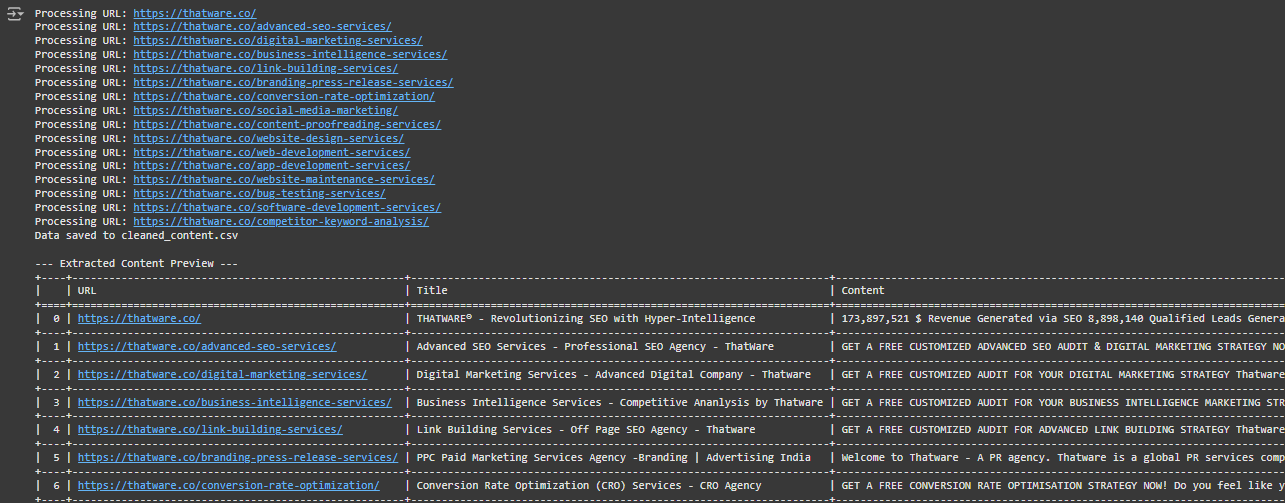1285x503 pixels.
Task: Open conversion-rate-optimization processing URL link
Action: coord(284,97)
